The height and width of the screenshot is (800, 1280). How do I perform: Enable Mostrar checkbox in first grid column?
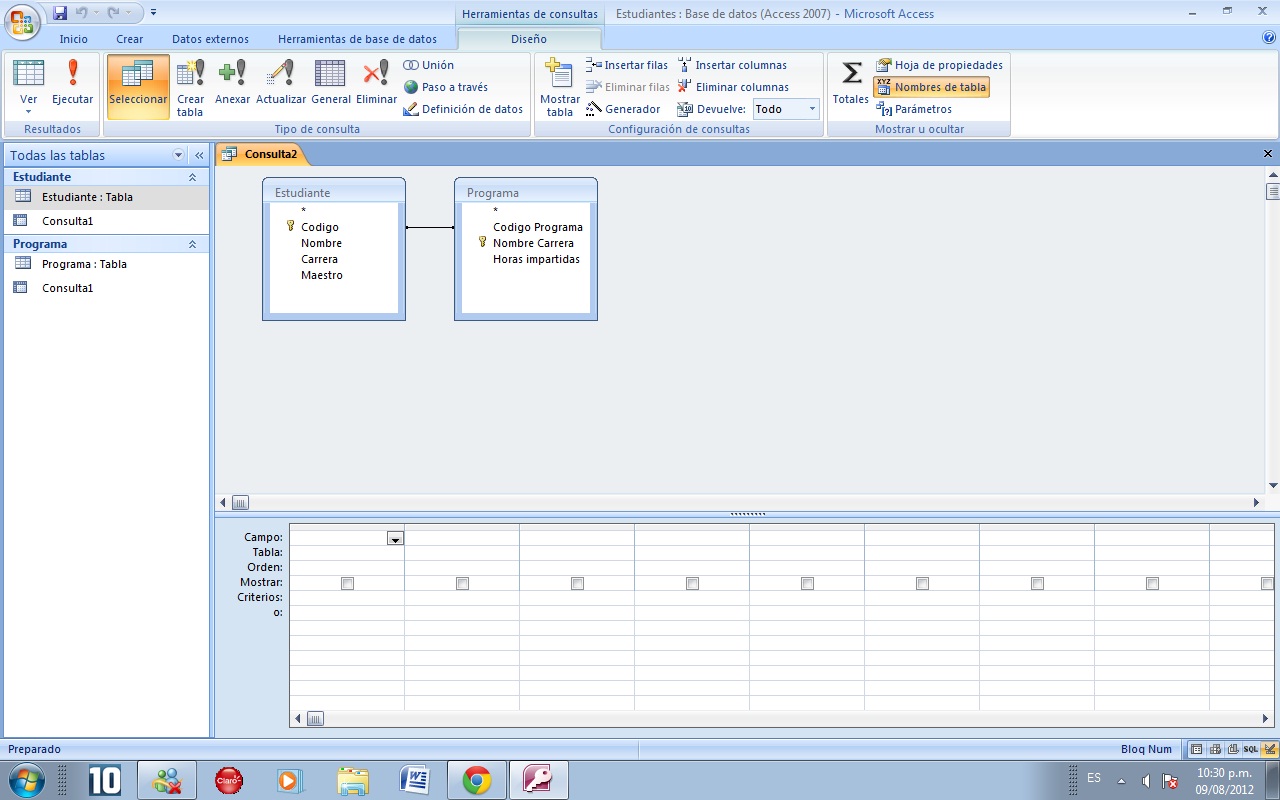click(347, 582)
